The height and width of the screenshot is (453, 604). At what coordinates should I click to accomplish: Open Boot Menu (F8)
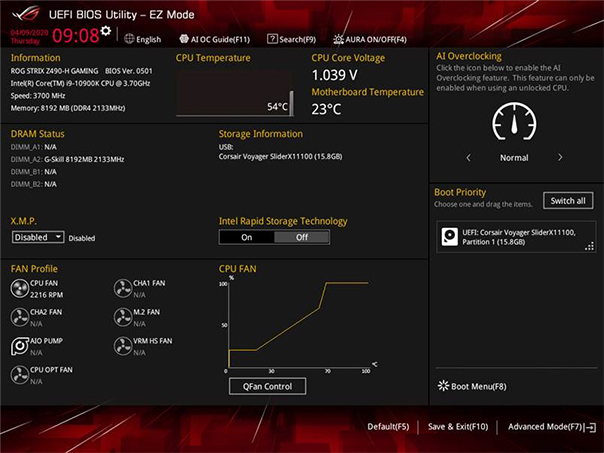tap(472, 386)
